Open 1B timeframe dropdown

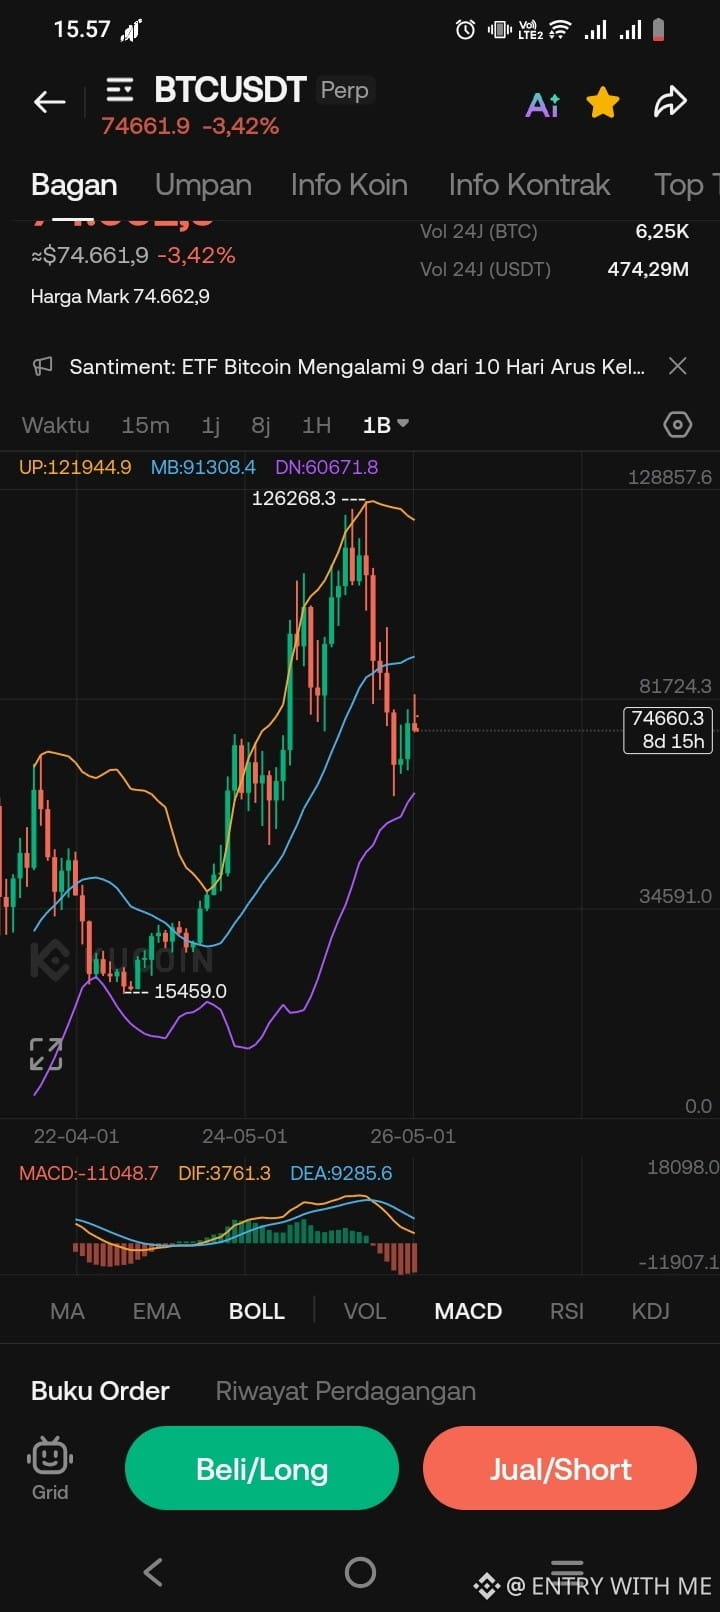point(385,425)
